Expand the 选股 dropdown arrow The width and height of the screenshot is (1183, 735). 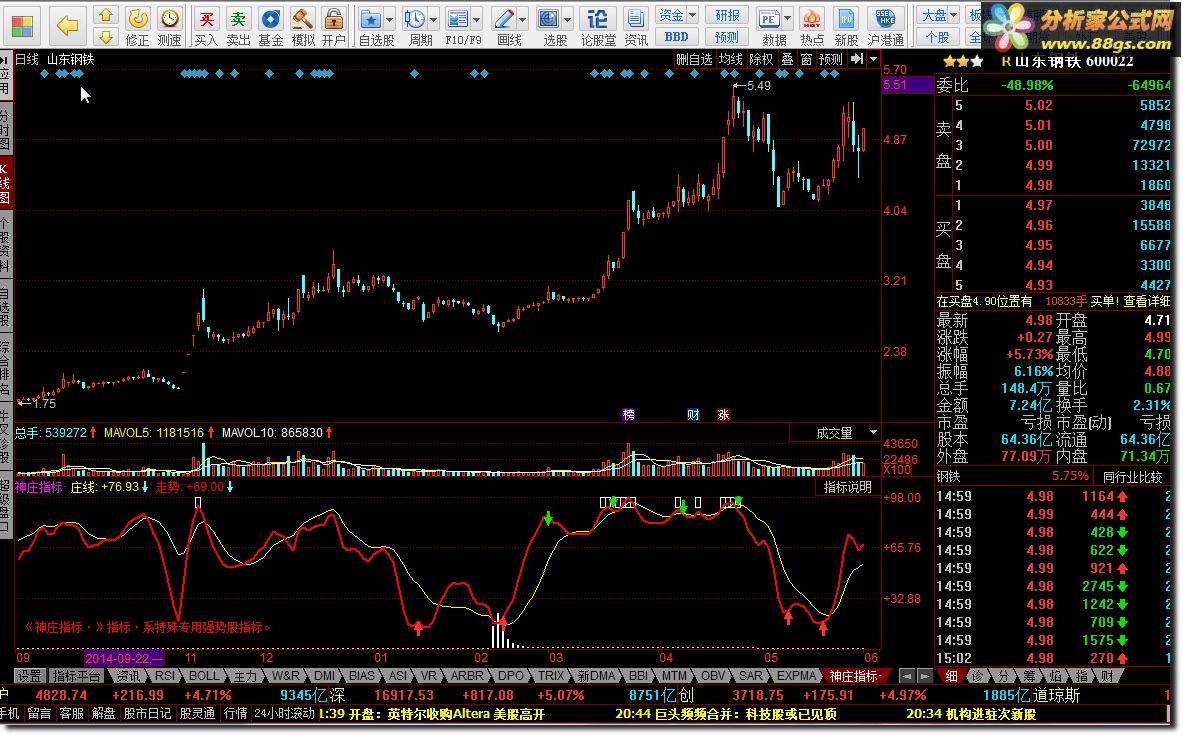[x=568, y=19]
